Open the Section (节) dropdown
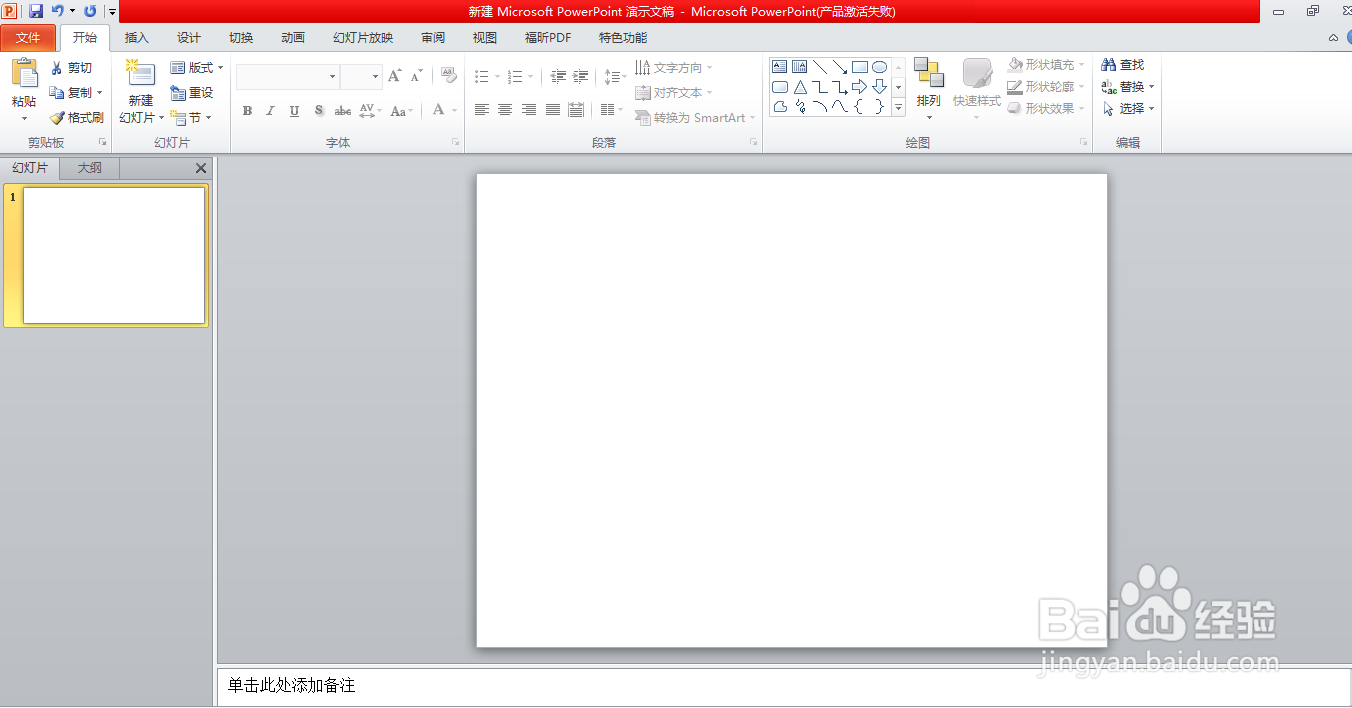Image resolution: width=1352 pixels, height=708 pixels. point(190,118)
